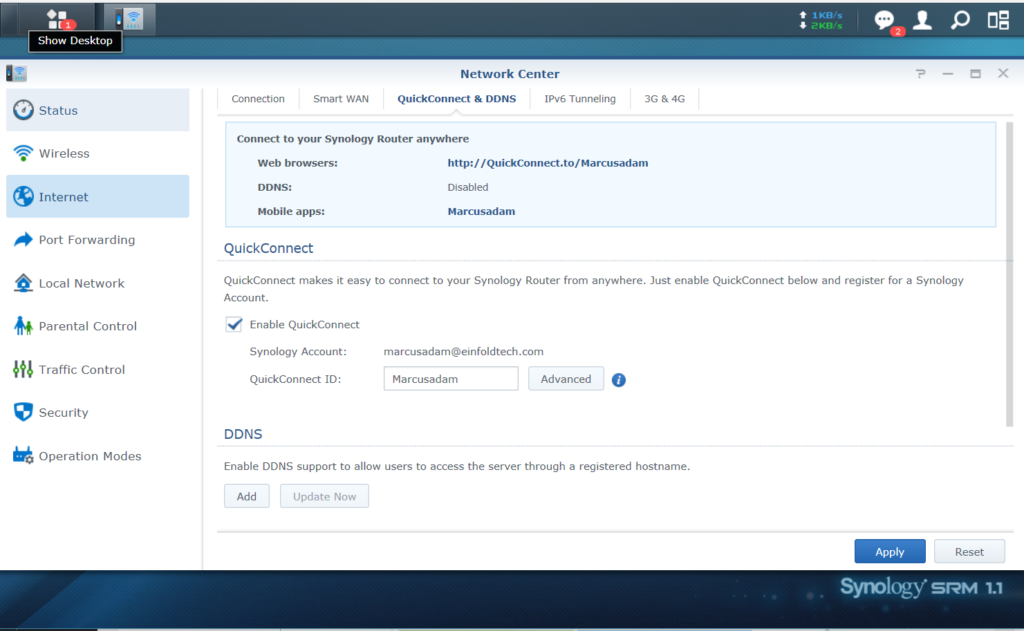
Task: Open the Network Center help question mark
Action: [921, 74]
